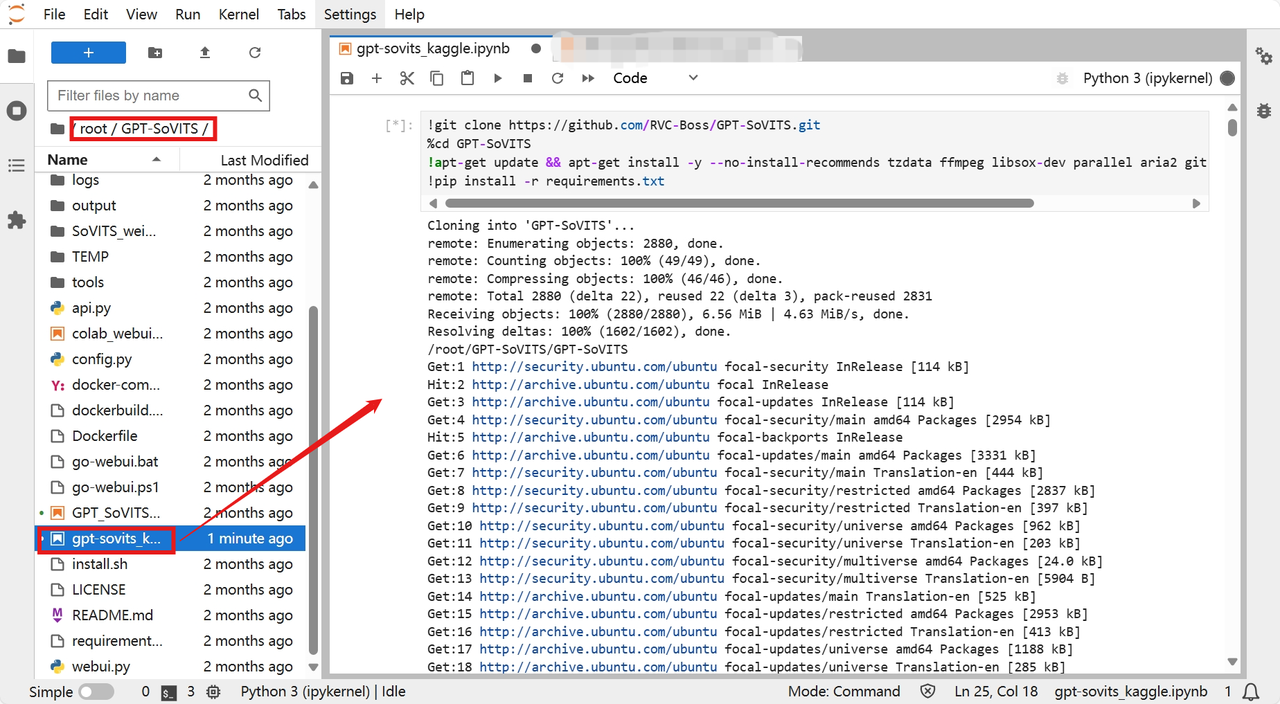Toggle the Simple interface mode switch
The height and width of the screenshot is (704, 1280).
96,692
